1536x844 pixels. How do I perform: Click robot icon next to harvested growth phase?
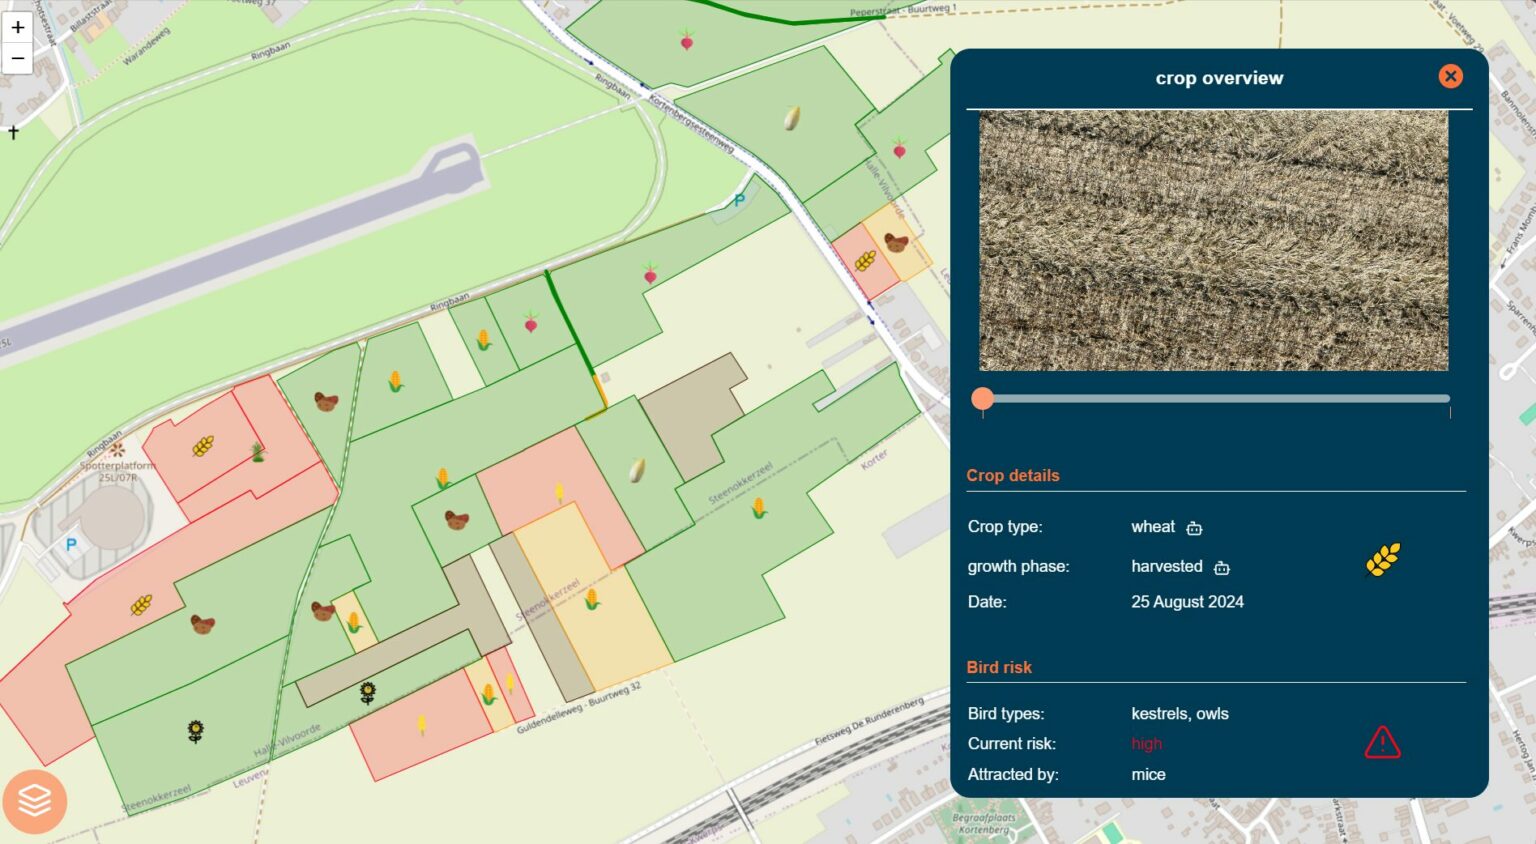pyautogui.click(x=1221, y=568)
